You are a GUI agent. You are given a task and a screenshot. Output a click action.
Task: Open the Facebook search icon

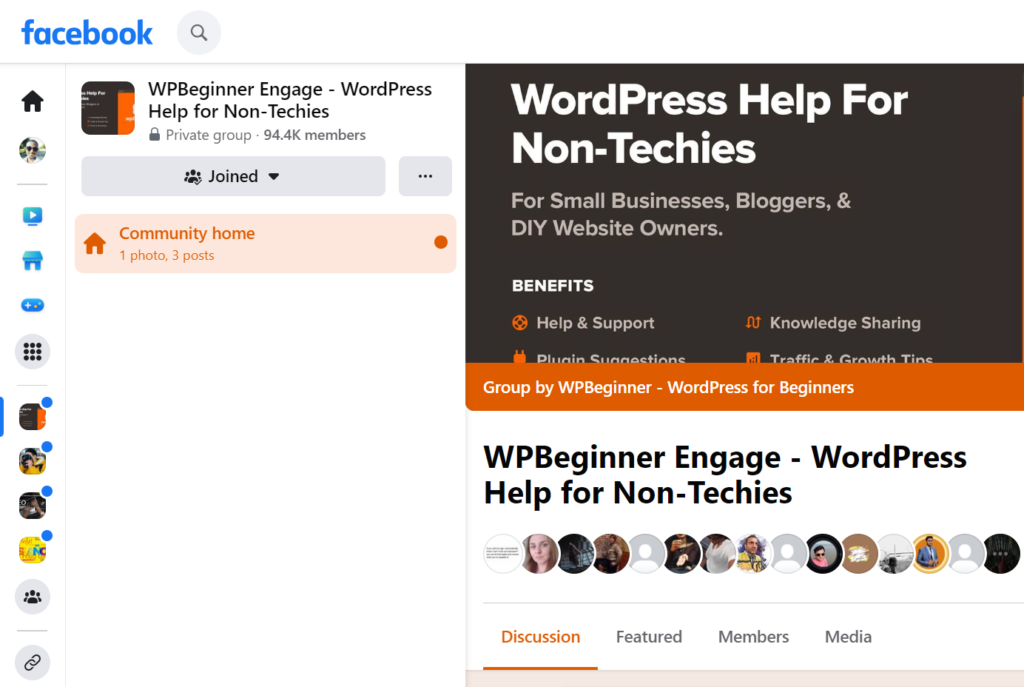199,33
